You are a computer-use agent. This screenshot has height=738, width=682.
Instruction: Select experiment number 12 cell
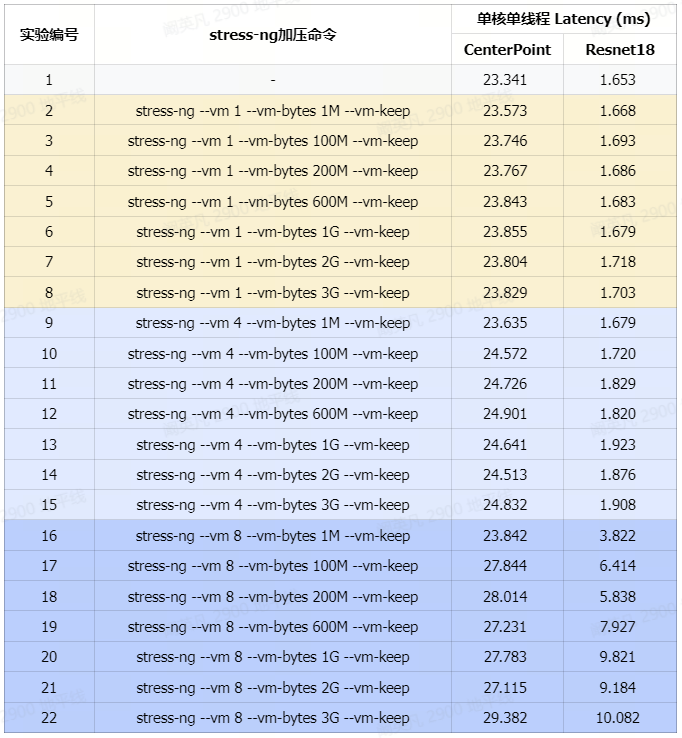pyautogui.click(x=49, y=414)
